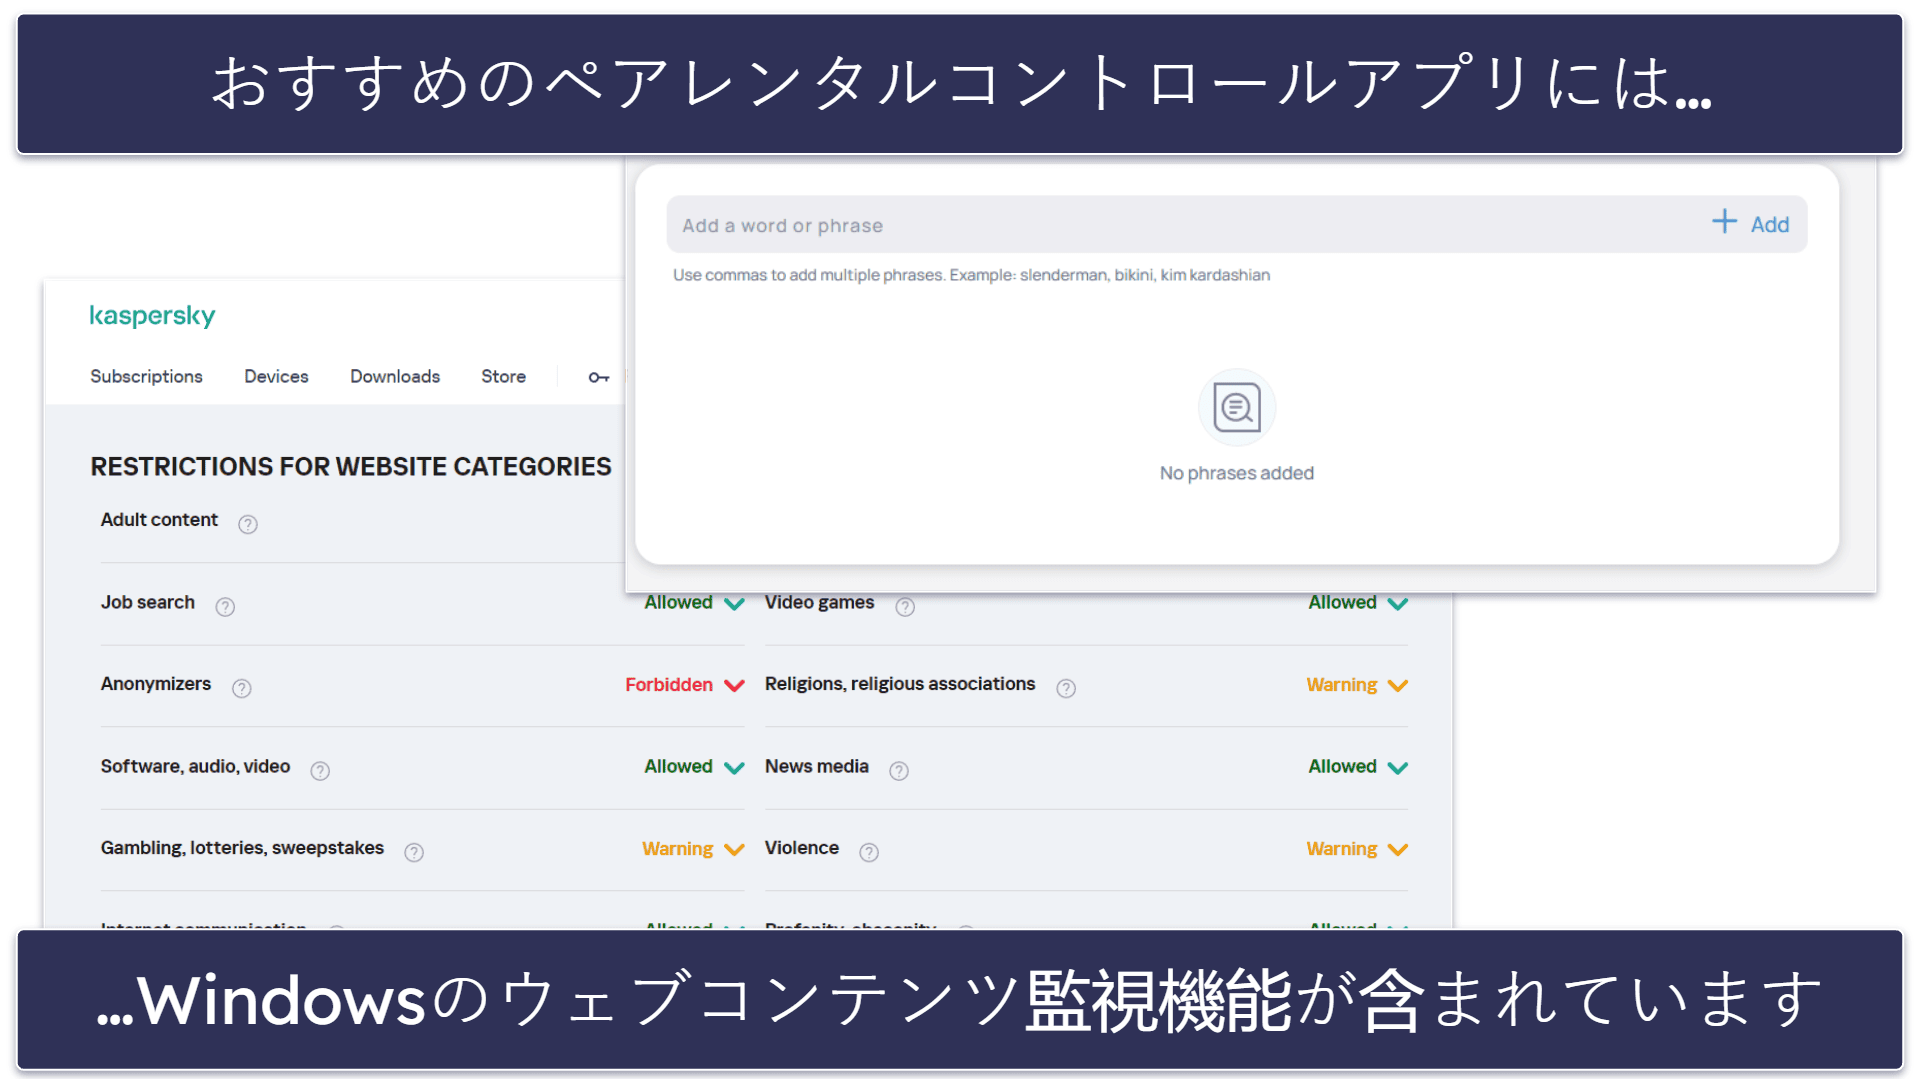
Task: Click the Use commas to add hint text
Action: [971, 275]
